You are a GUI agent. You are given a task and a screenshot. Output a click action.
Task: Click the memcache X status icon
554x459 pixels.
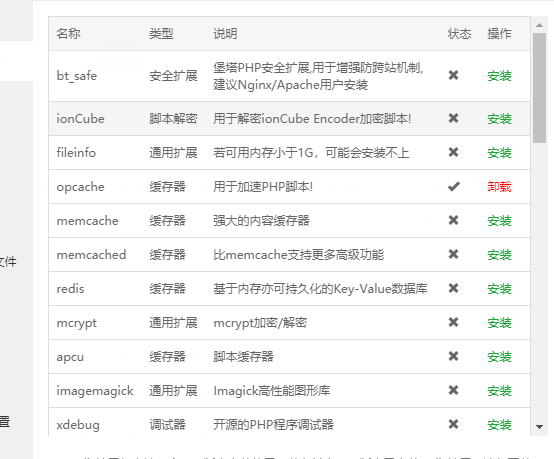click(x=453, y=220)
